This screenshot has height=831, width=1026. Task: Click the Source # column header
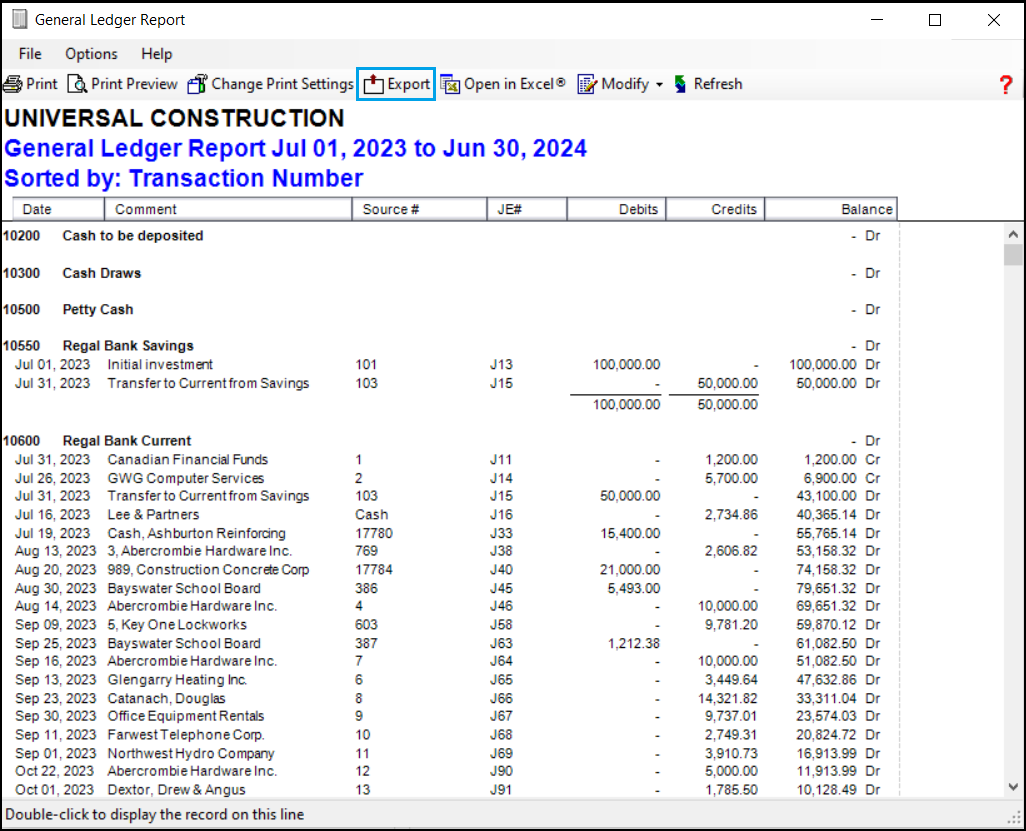click(x=419, y=209)
